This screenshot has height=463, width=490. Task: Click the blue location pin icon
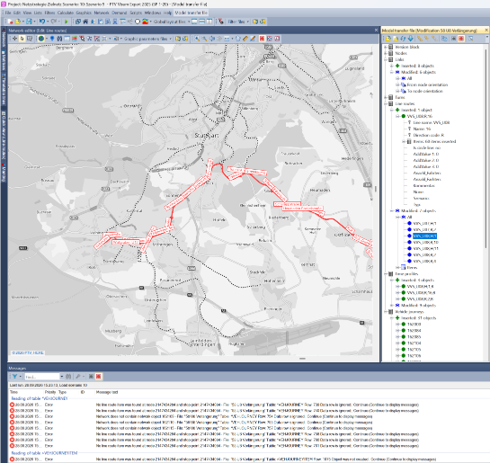point(52,39)
